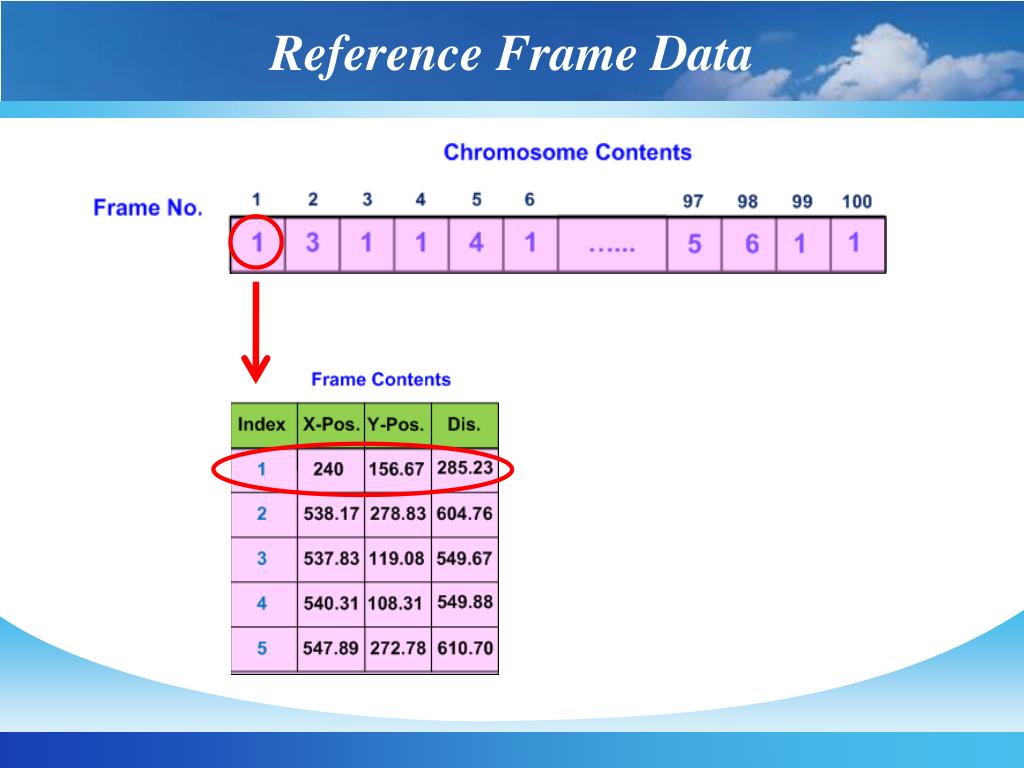Click frame number label 5 above the chromosome
The height and width of the screenshot is (768, 1024).
[476, 199]
